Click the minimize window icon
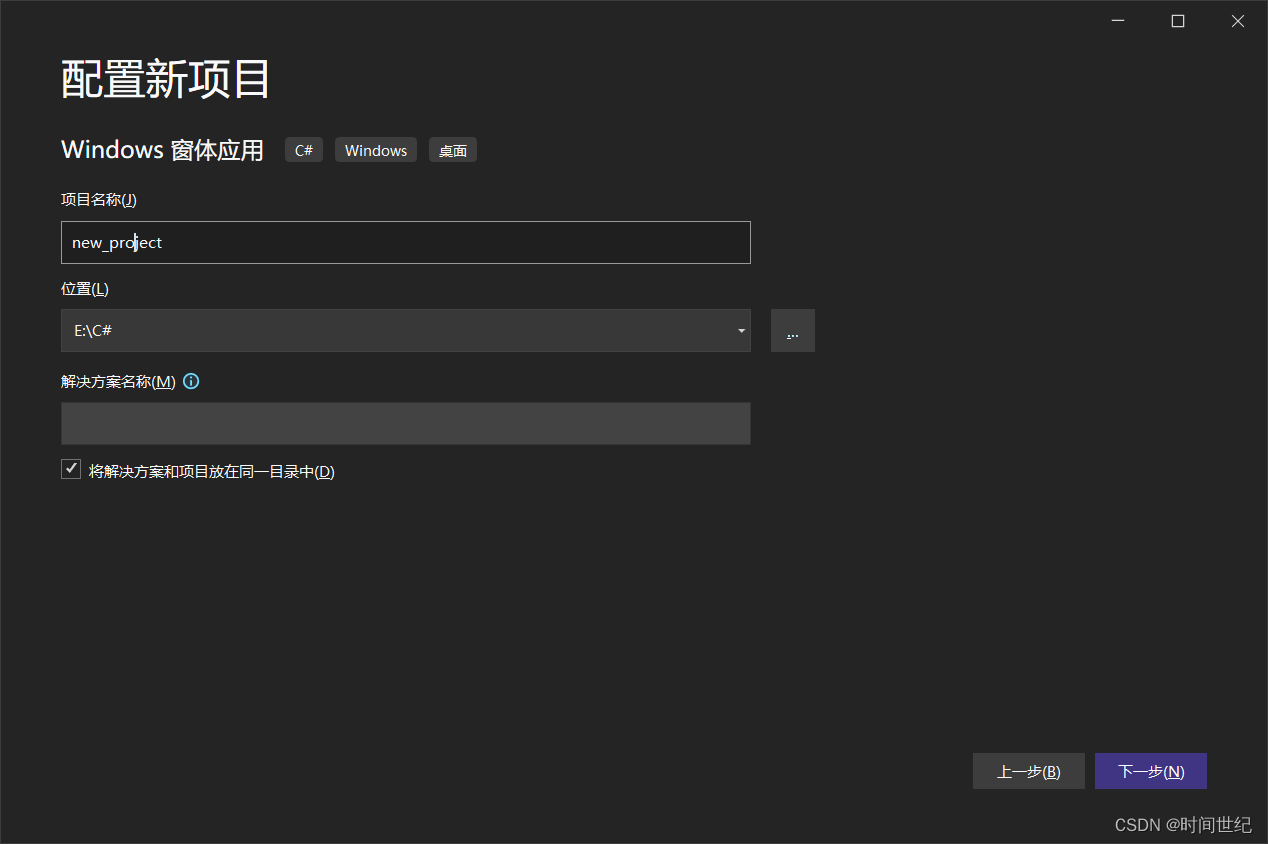Viewport: 1268px width, 844px height. [1117, 20]
